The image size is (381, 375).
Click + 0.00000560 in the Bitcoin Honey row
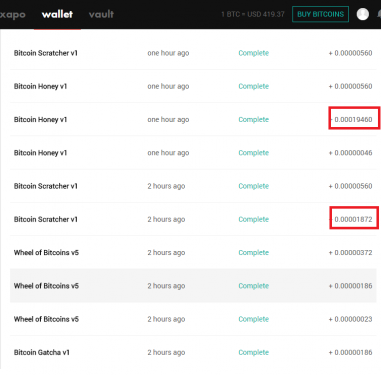350,86
